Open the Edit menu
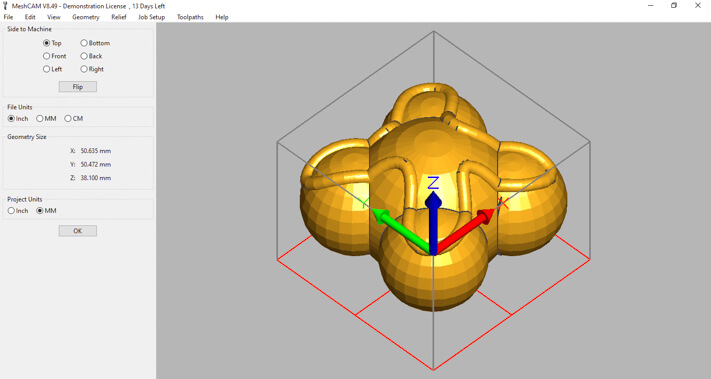This screenshot has height=379, width=711. pyautogui.click(x=30, y=17)
